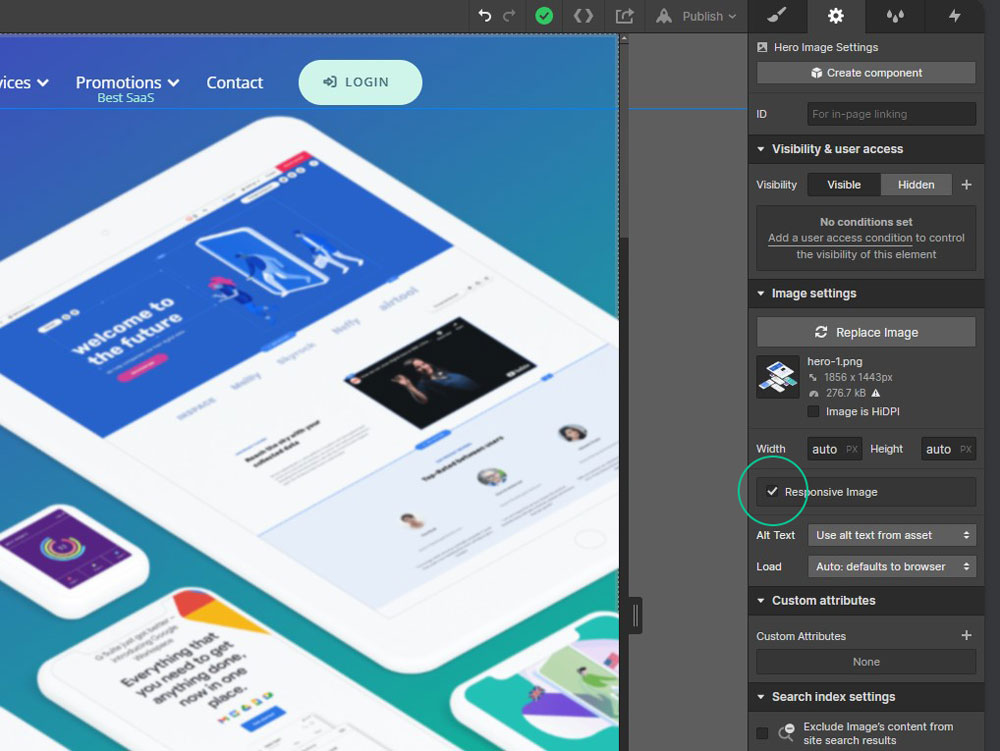Switch to the Settings gear tab
The height and width of the screenshot is (751, 1000).
pyautogui.click(x=835, y=15)
